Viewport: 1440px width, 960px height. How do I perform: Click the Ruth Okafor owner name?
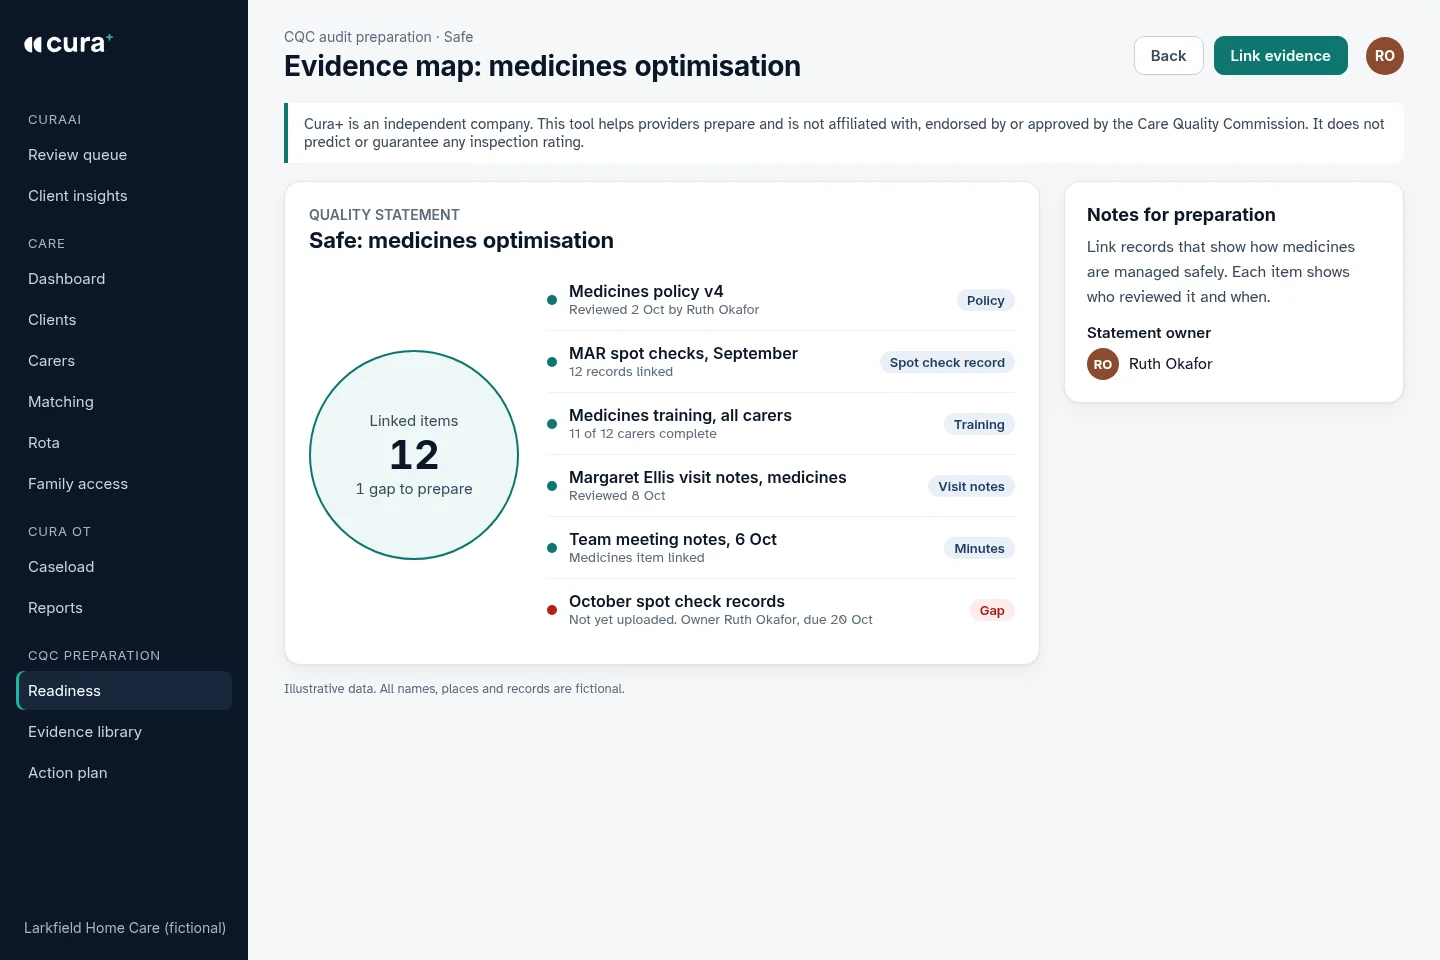click(x=1170, y=364)
